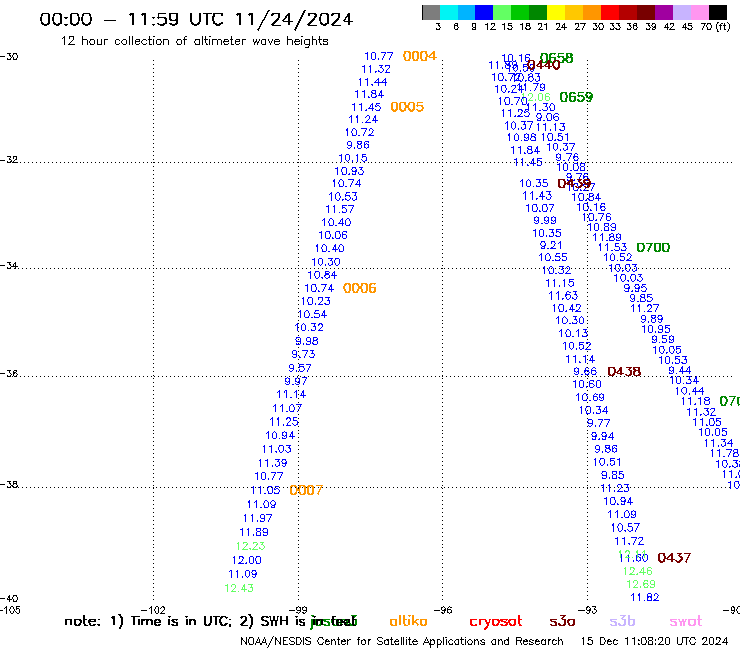The height and width of the screenshot is (650, 740).
Task: Click the swot satellite legend label
Action: pyautogui.click(x=686, y=622)
